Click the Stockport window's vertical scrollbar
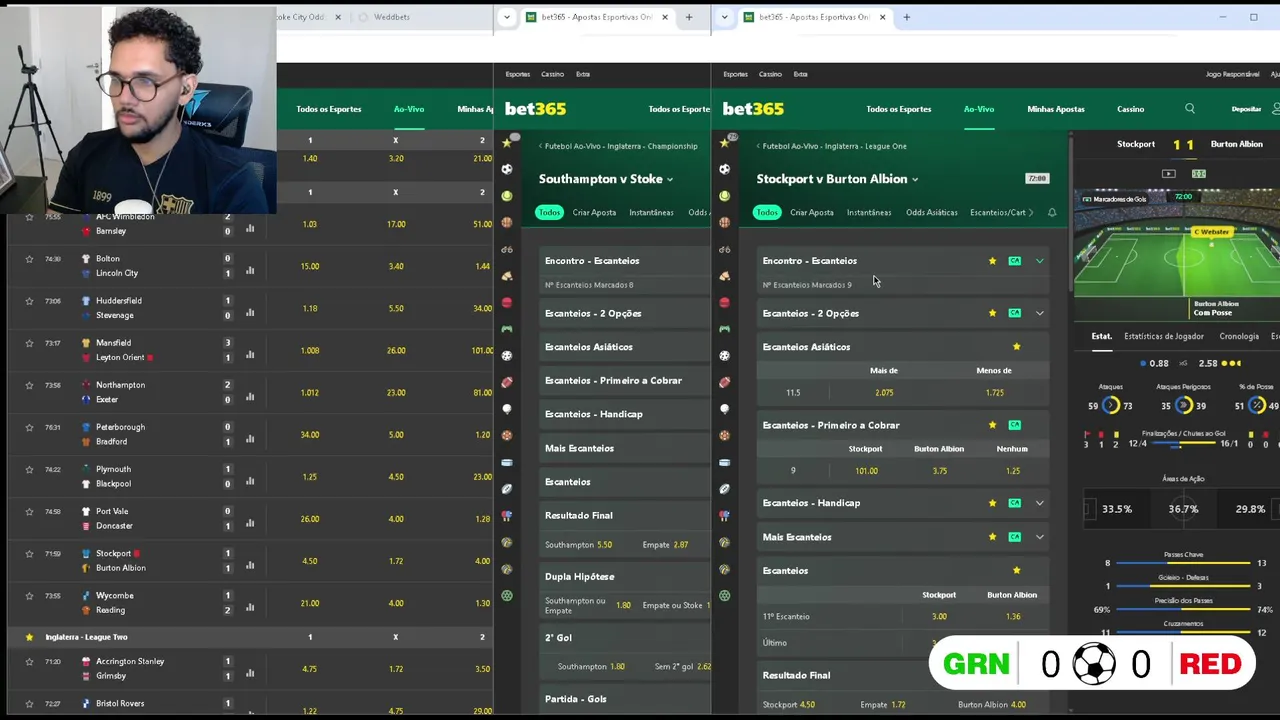Image resolution: width=1280 pixels, height=720 pixels. tap(1070, 215)
